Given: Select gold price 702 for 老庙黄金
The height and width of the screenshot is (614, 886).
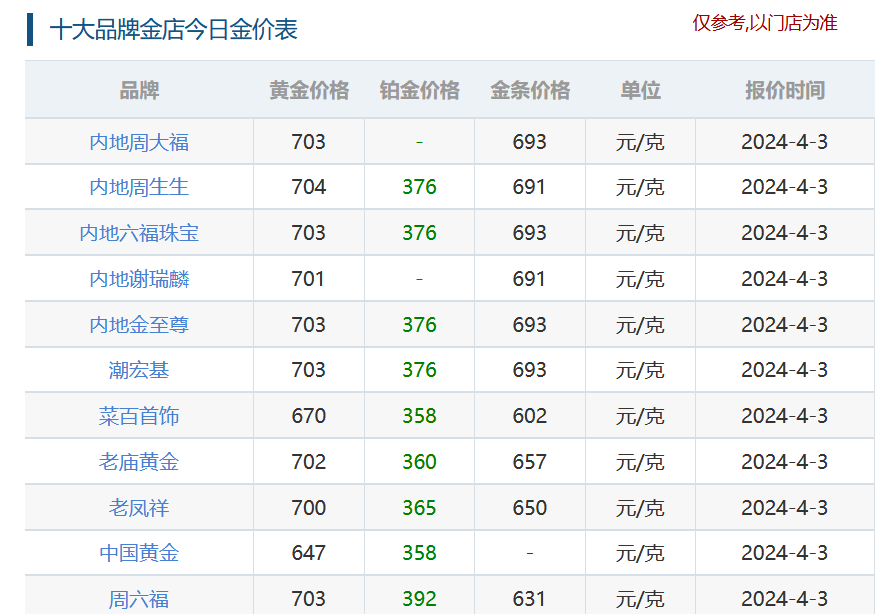Looking at the screenshot, I should [x=309, y=462].
